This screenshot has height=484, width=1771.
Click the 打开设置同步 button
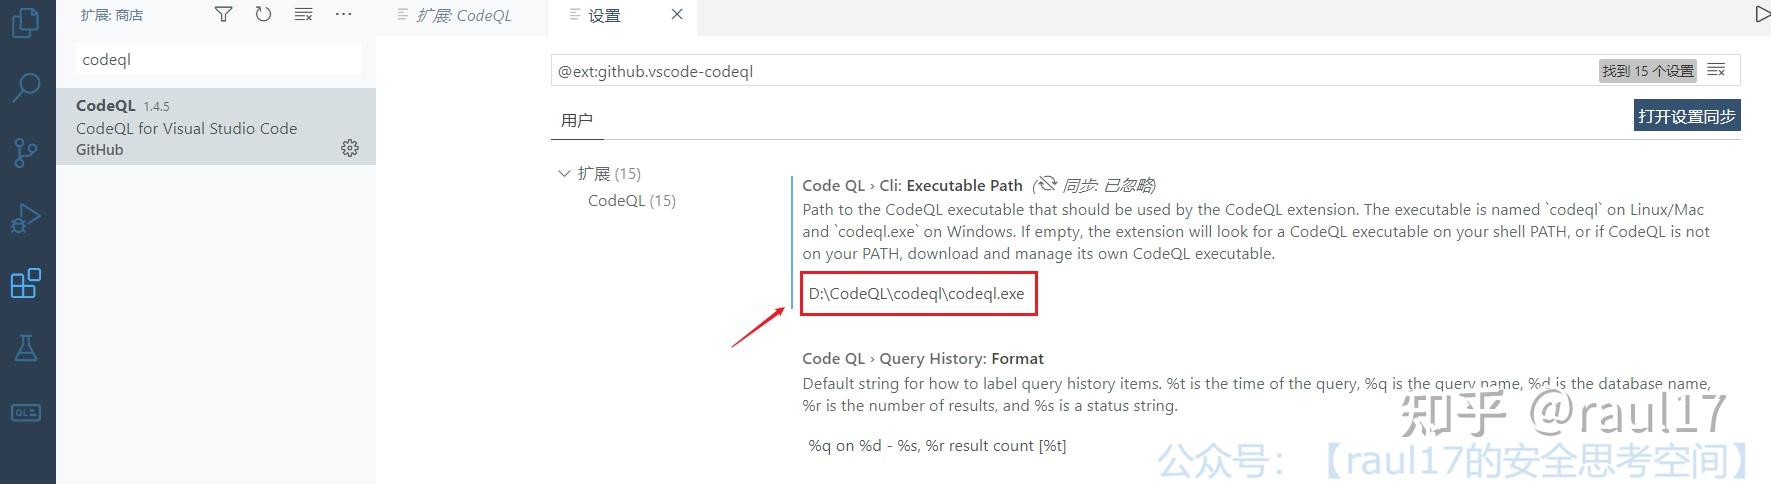click(x=1686, y=116)
